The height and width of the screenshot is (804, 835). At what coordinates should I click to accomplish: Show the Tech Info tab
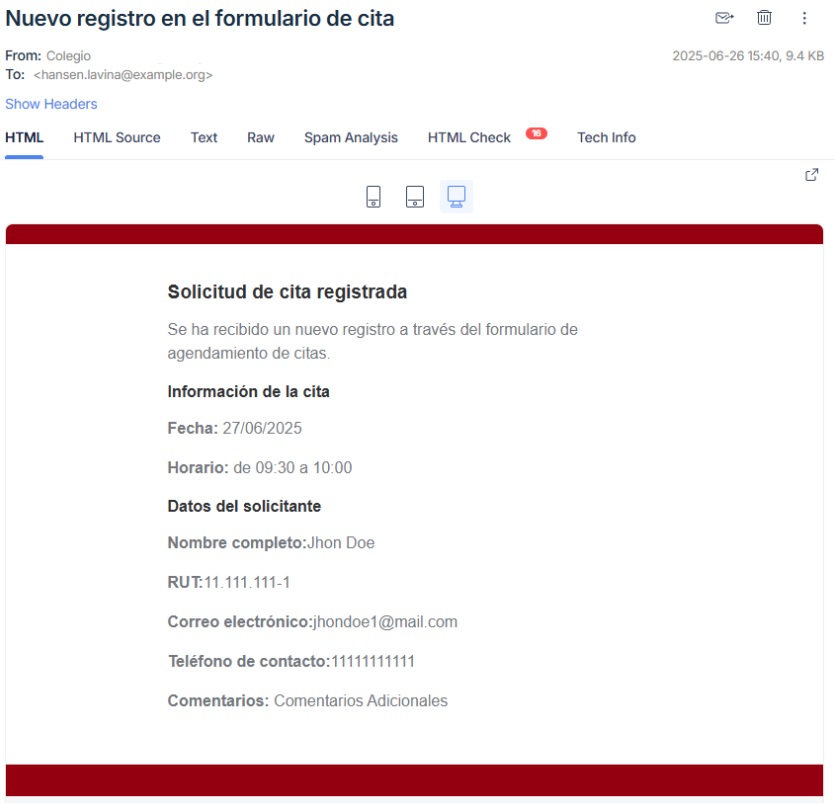click(x=606, y=138)
